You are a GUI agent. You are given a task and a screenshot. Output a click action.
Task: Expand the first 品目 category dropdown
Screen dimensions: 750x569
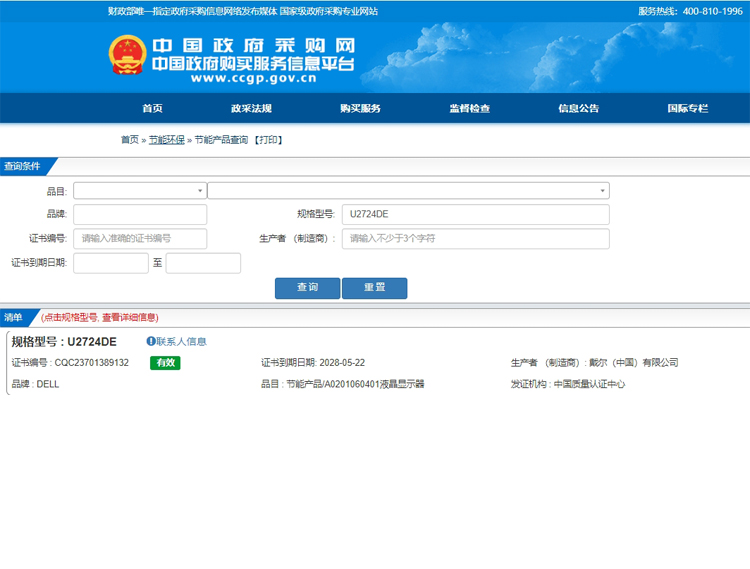pyautogui.click(x=140, y=191)
